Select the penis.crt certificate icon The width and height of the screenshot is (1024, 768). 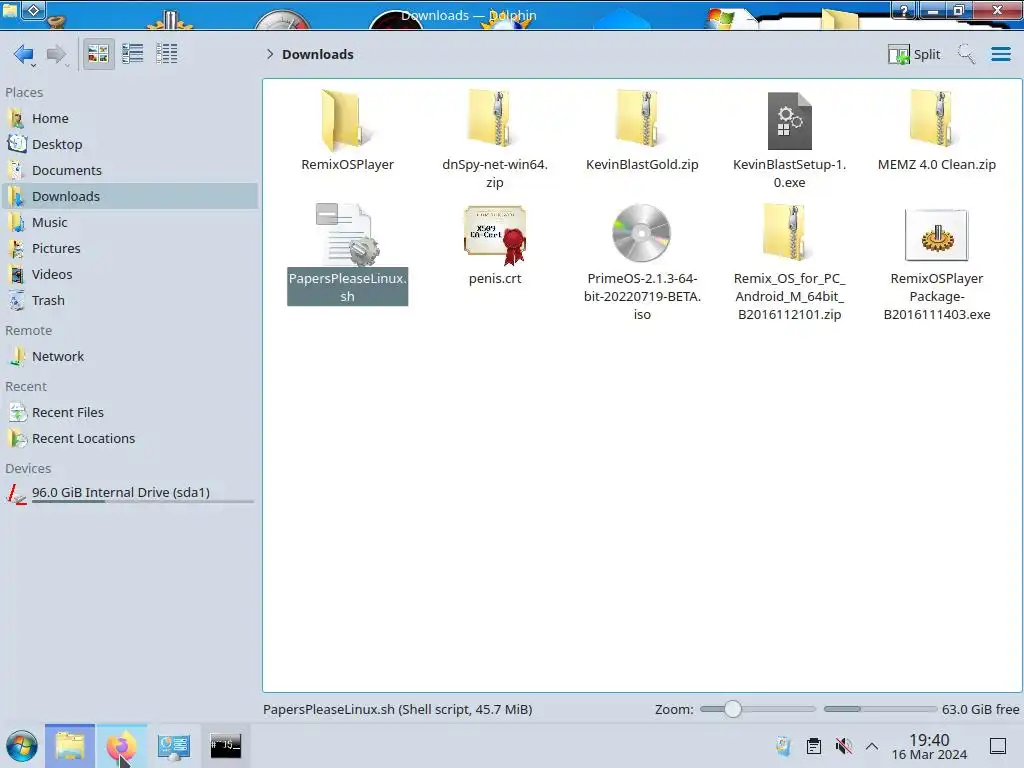(x=494, y=234)
